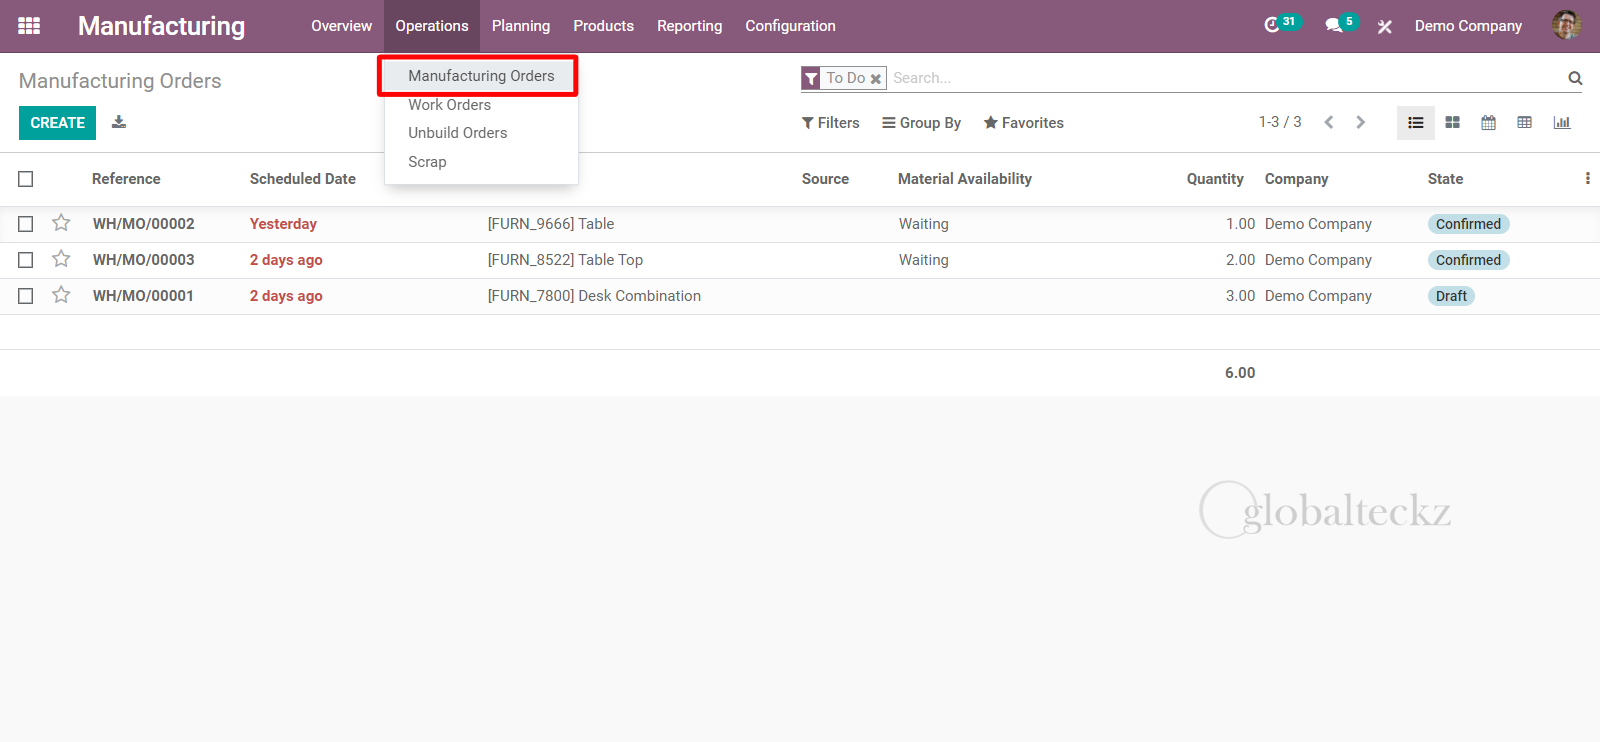
Task: Open the Demo Company switcher
Action: point(1468,26)
